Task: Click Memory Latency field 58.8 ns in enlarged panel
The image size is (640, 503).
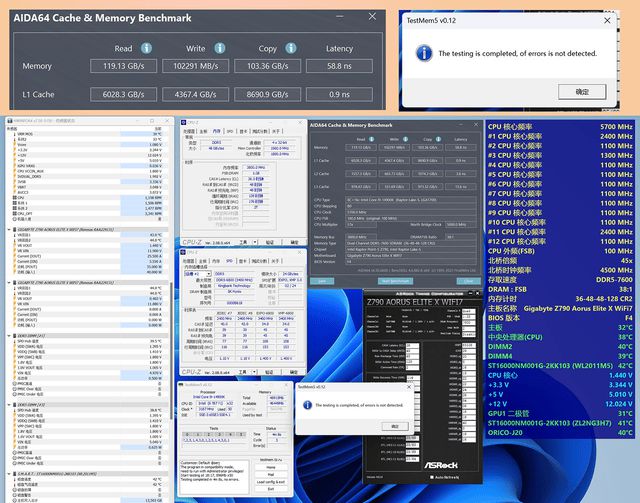Action: [339, 66]
